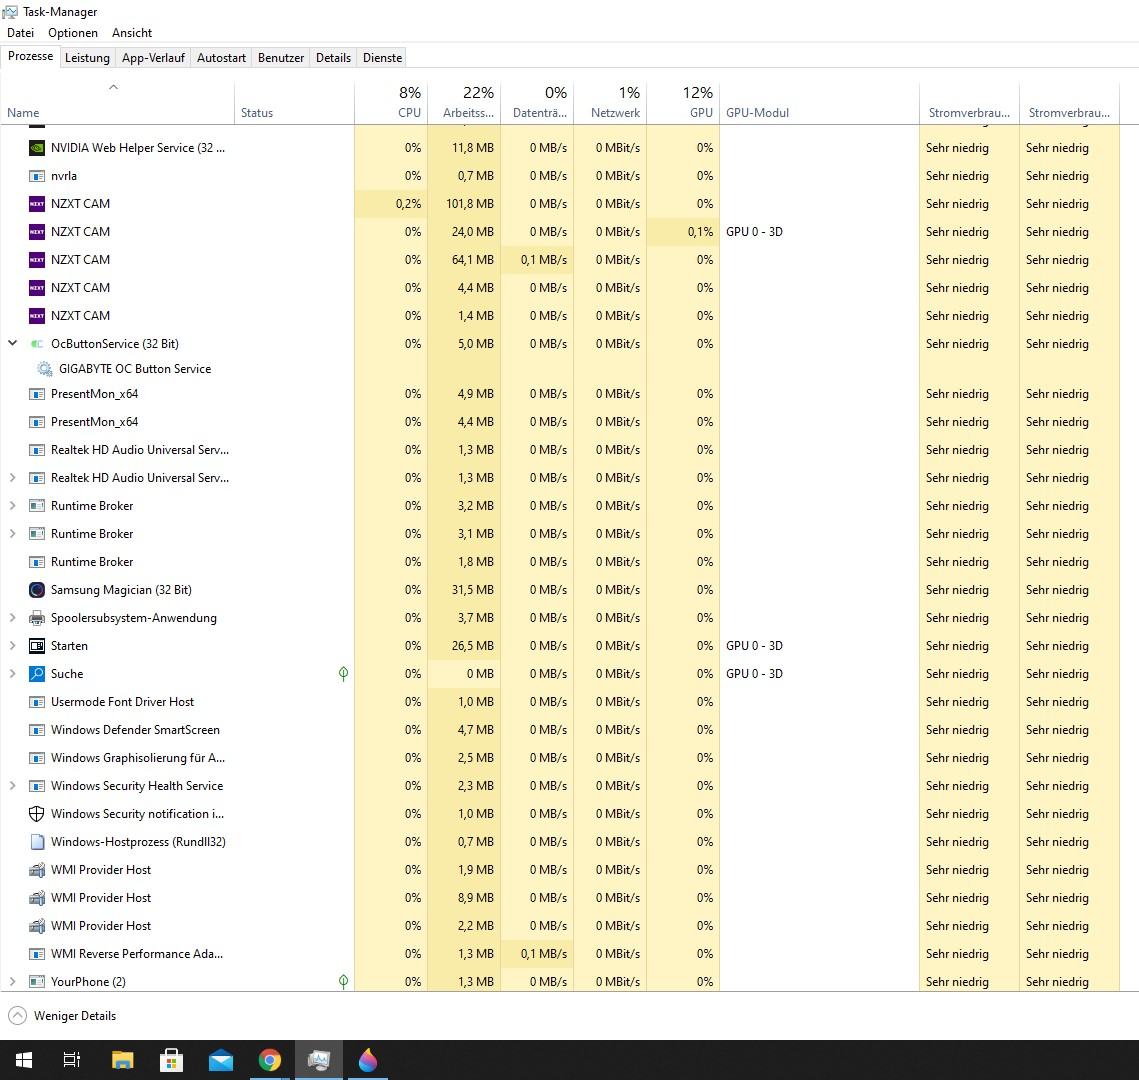The height and width of the screenshot is (1080, 1139).
Task: Click the NZXT CAM icon using 101,8 MB
Action: pos(36,204)
